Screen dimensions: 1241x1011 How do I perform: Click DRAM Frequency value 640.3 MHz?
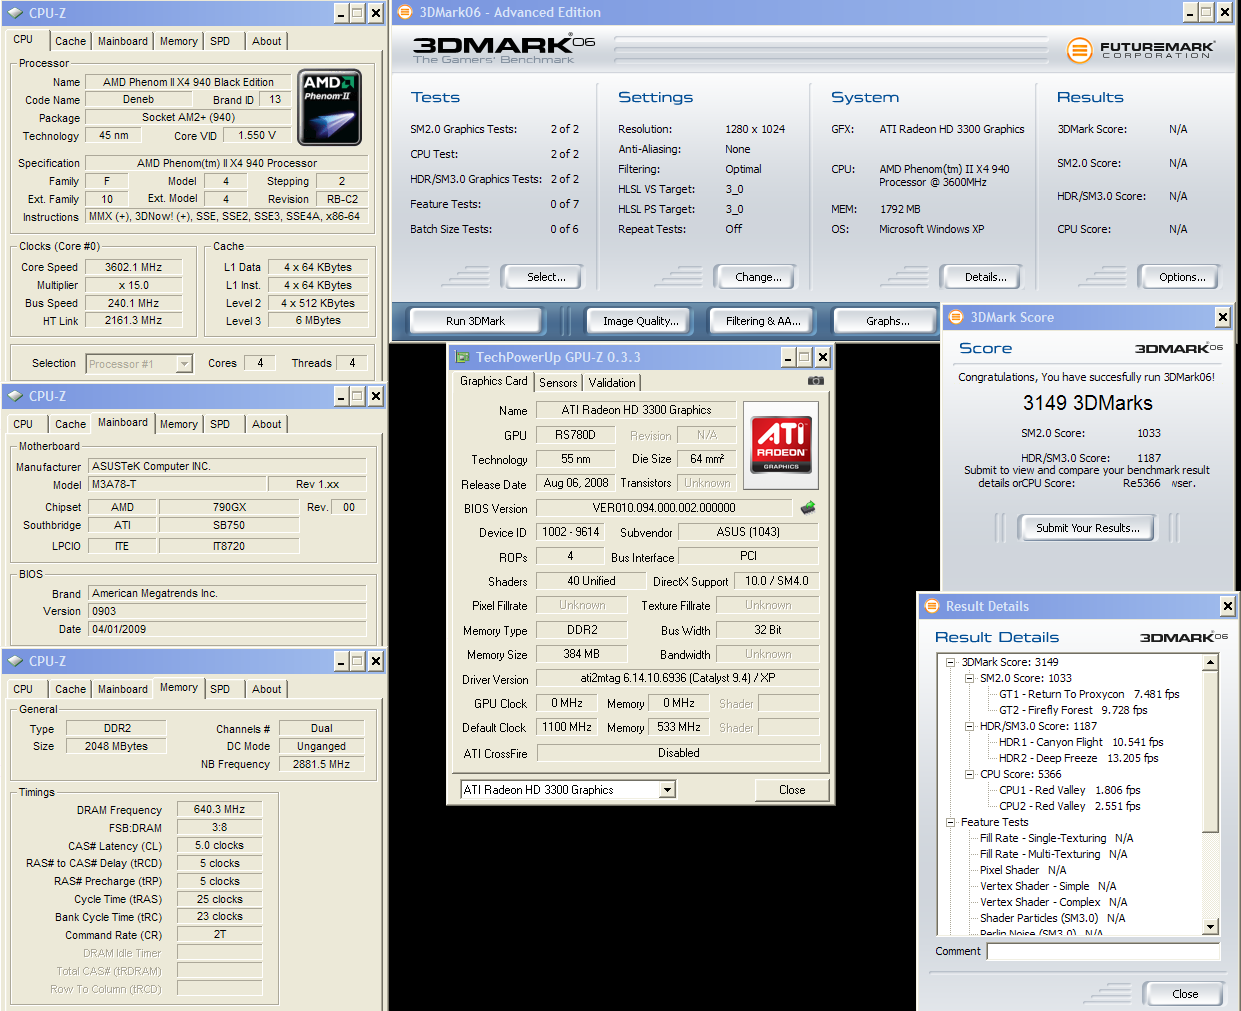tap(219, 809)
